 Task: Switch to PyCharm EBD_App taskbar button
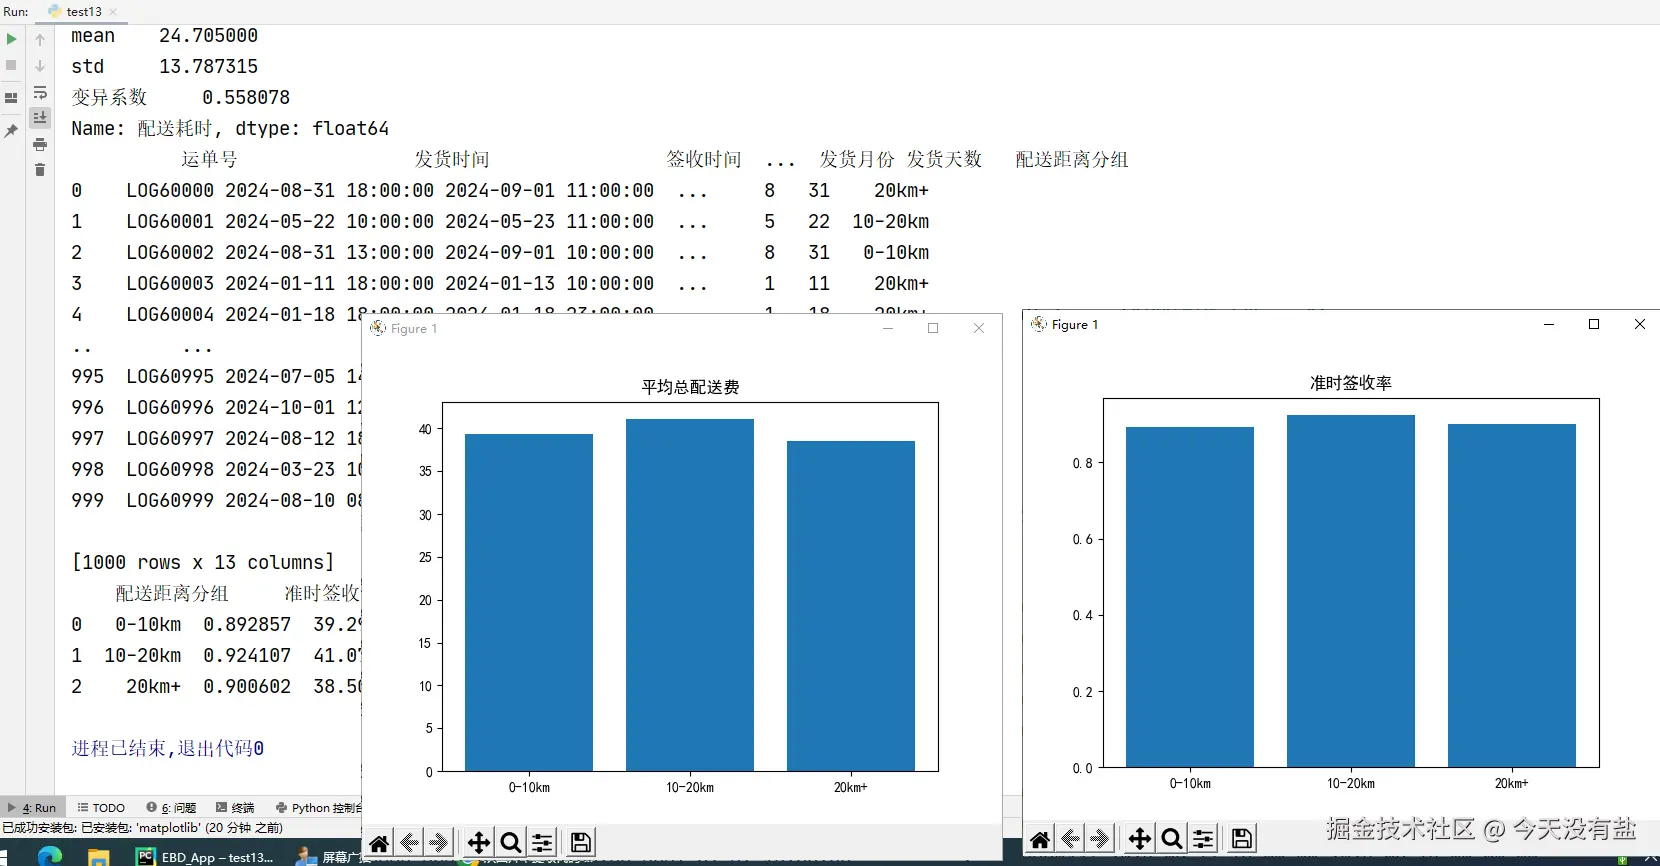205,857
